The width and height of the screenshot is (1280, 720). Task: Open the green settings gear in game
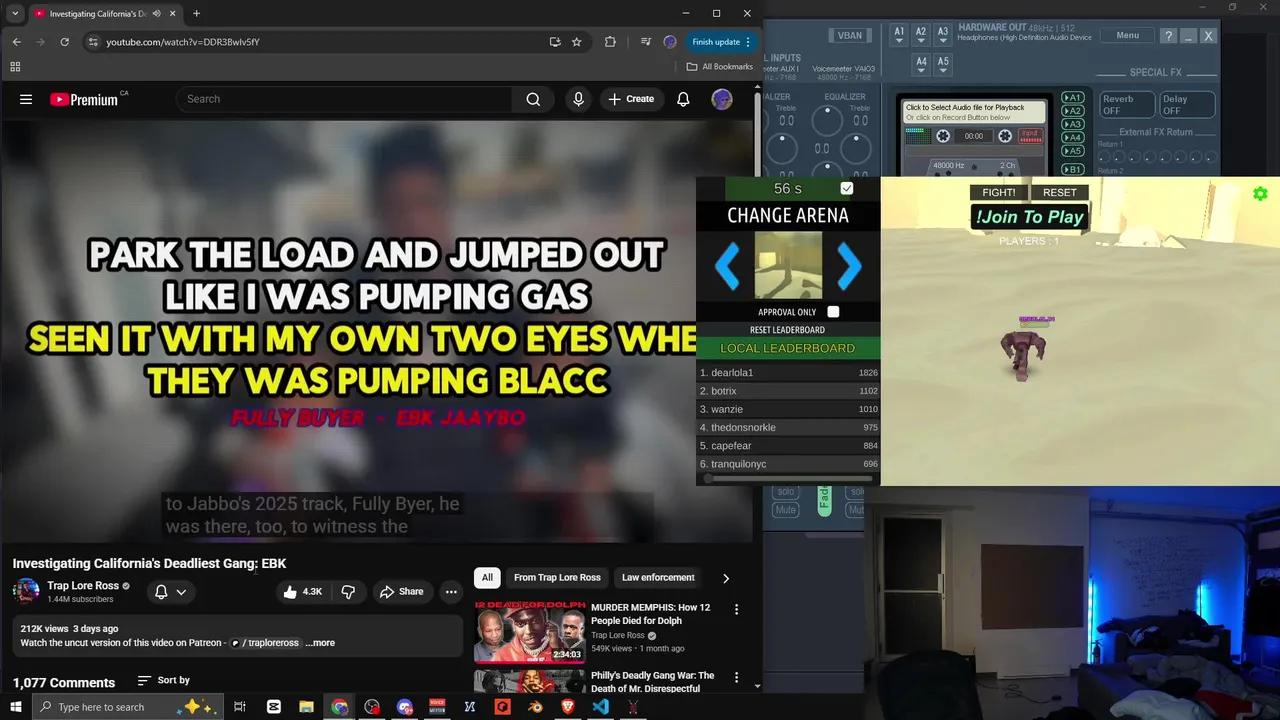(1260, 194)
